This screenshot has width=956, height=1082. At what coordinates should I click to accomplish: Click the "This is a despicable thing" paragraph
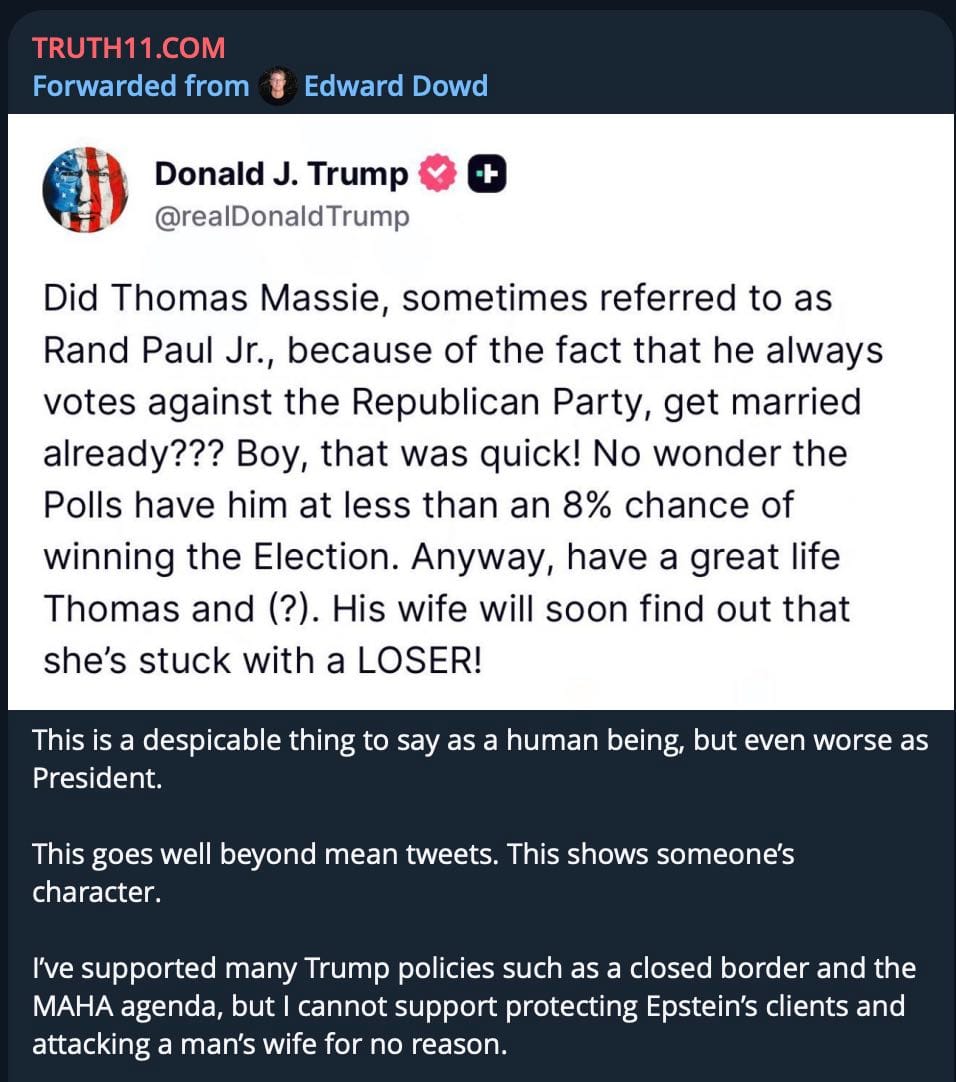[x=480, y=758]
